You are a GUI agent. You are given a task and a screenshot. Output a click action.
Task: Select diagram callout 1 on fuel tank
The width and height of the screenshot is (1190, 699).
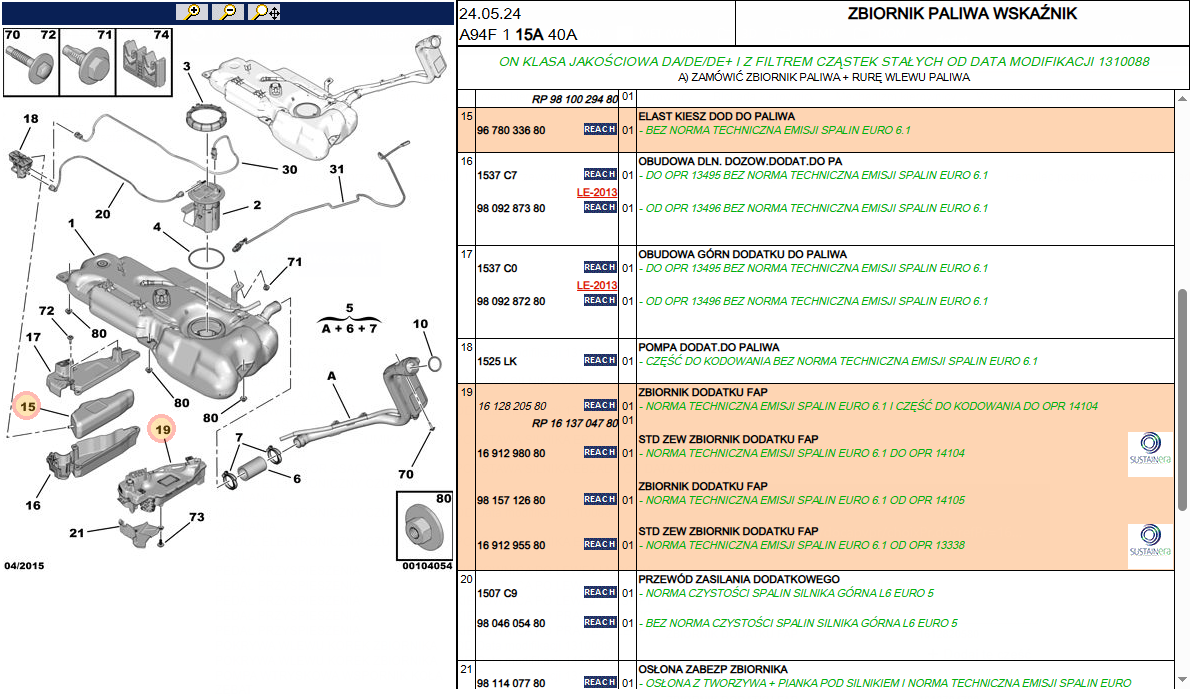coord(71,223)
